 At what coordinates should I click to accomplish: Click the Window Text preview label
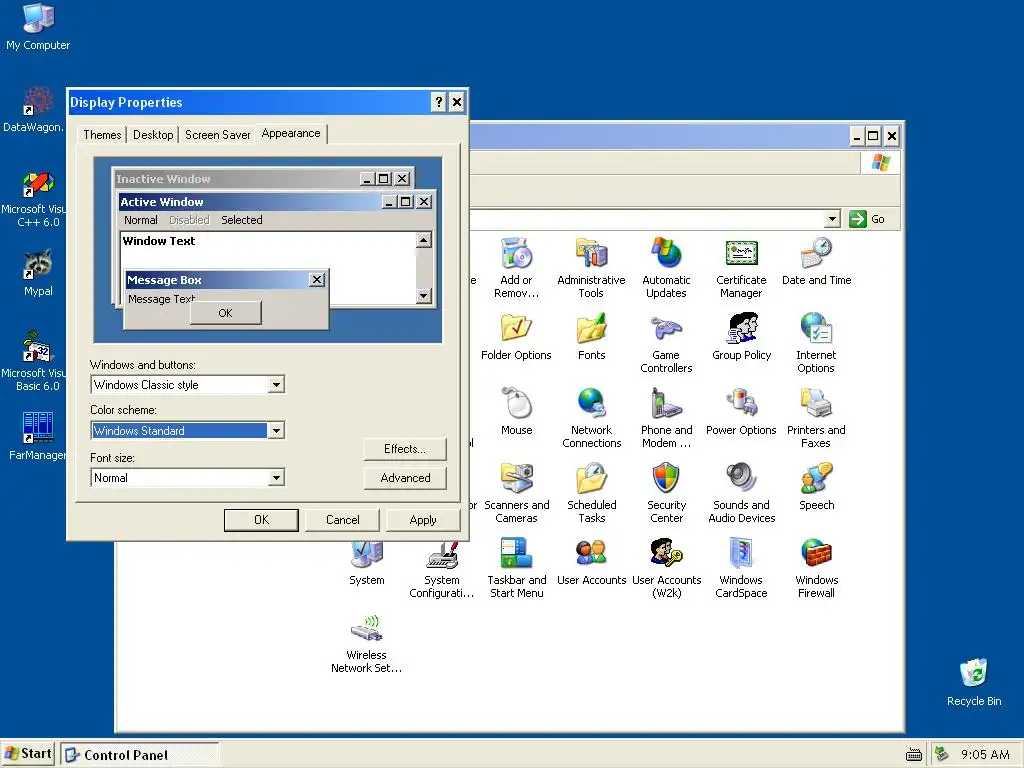[x=159, y=241]
